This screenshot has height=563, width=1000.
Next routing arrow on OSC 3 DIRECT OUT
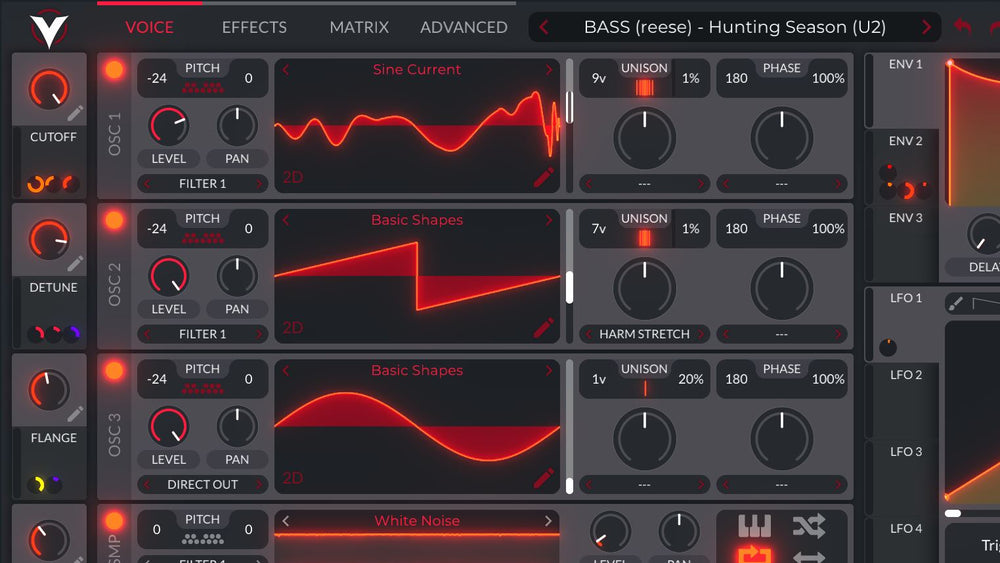tap(259, 485)
